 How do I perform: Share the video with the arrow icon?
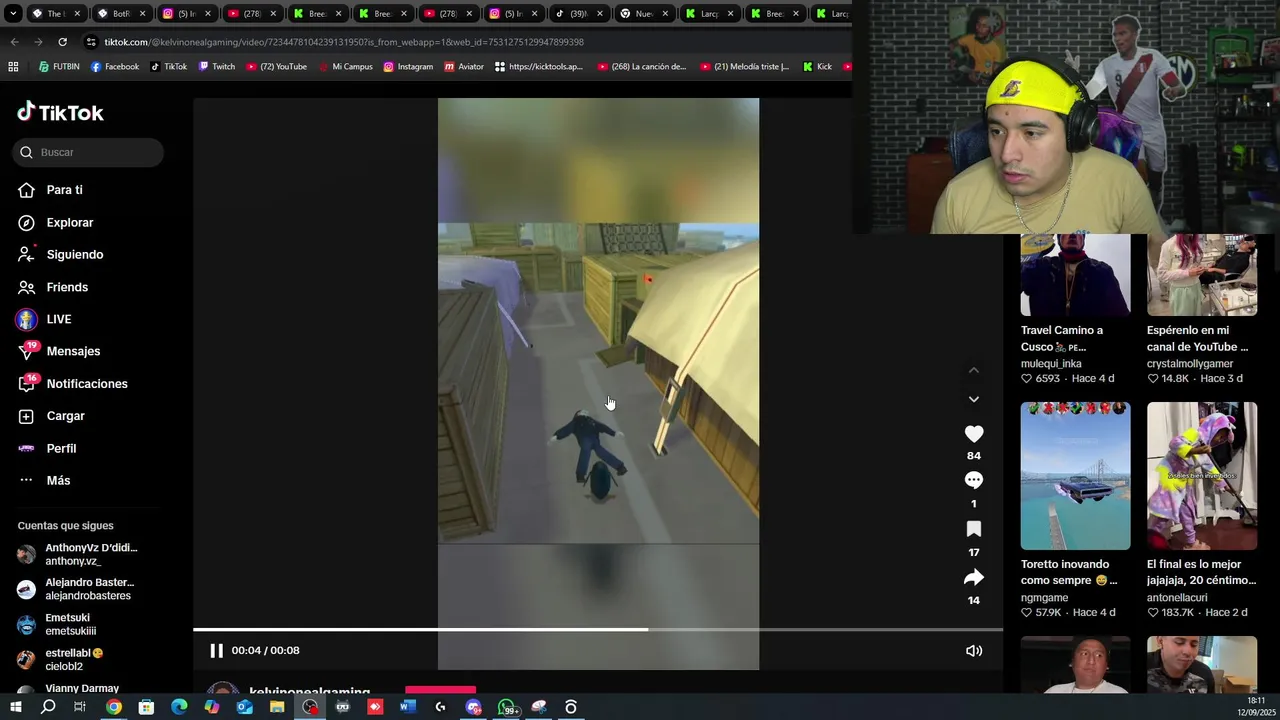[974, 578]
